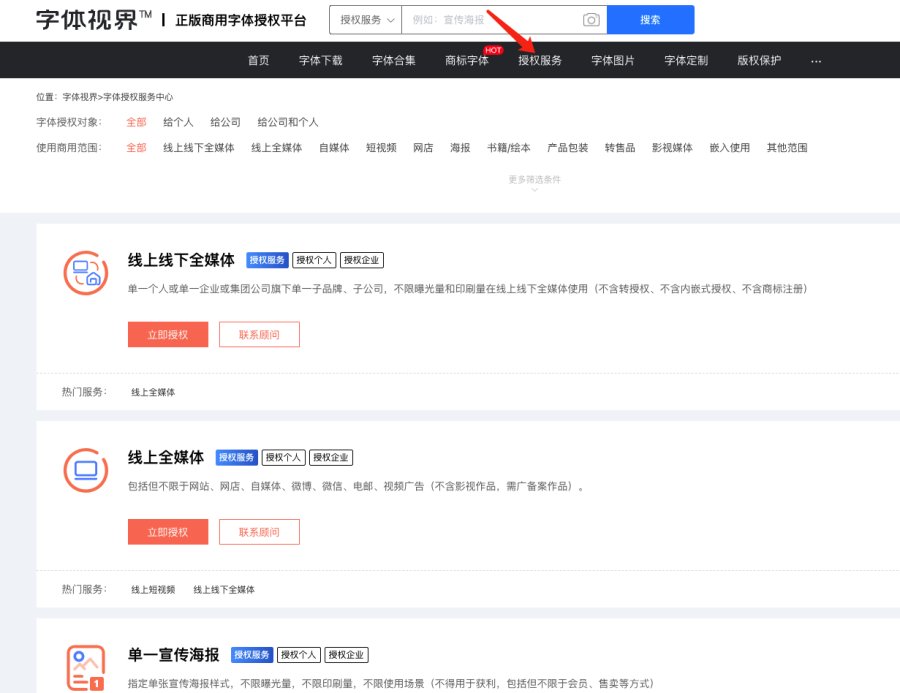900x693 pixels.
Task: Open the 线上短视频 hot service link
Action: tap(153, 590)
